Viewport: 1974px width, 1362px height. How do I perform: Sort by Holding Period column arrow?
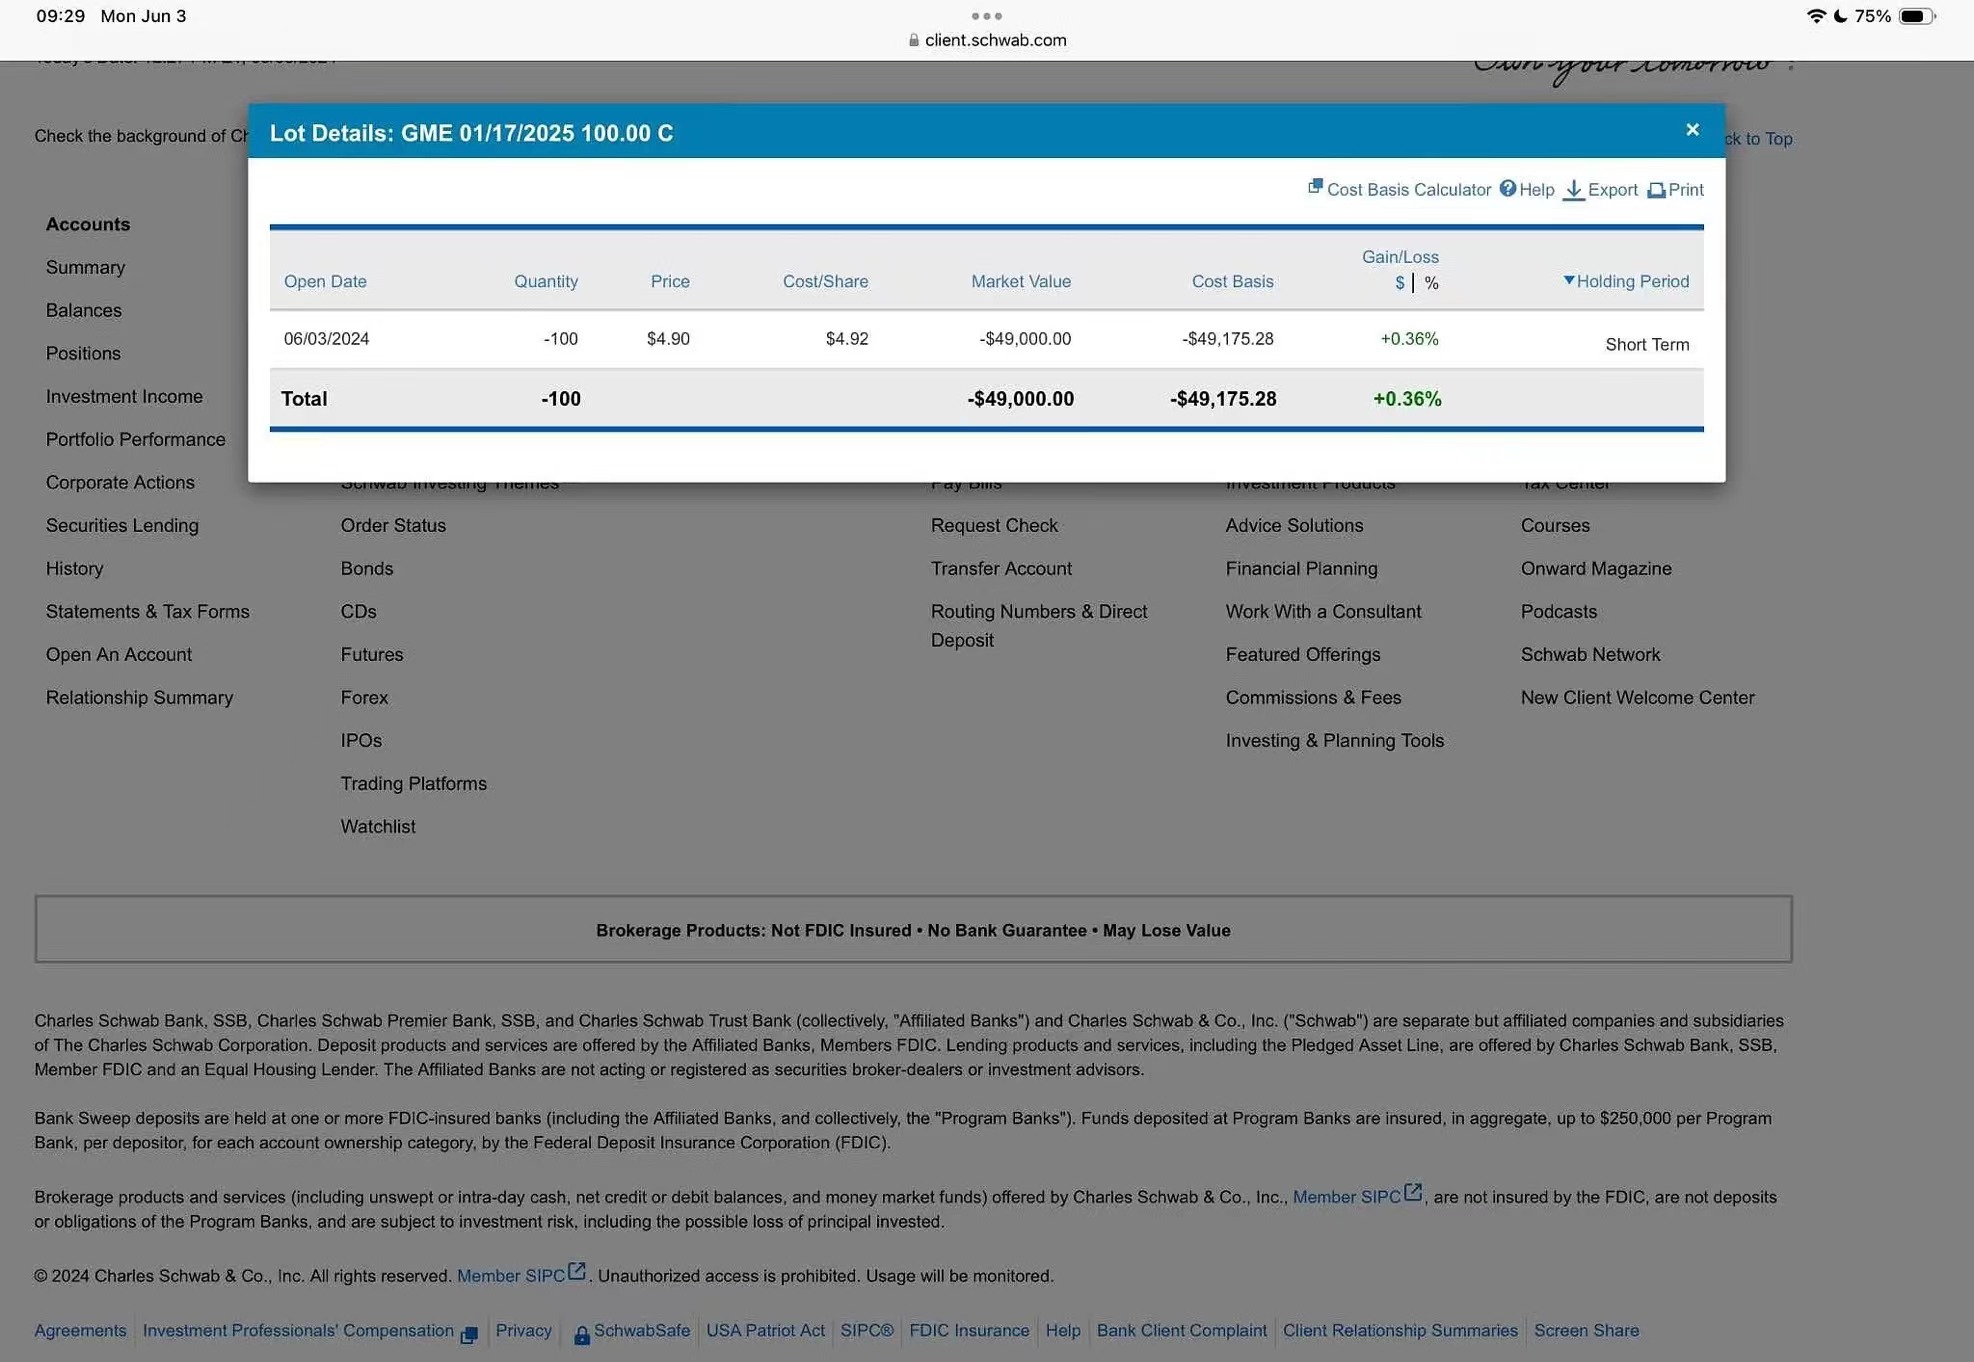tap(1568, 281)
